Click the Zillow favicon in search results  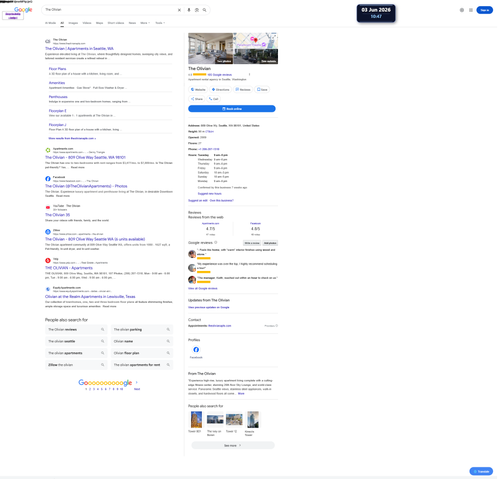coord(48,232)
